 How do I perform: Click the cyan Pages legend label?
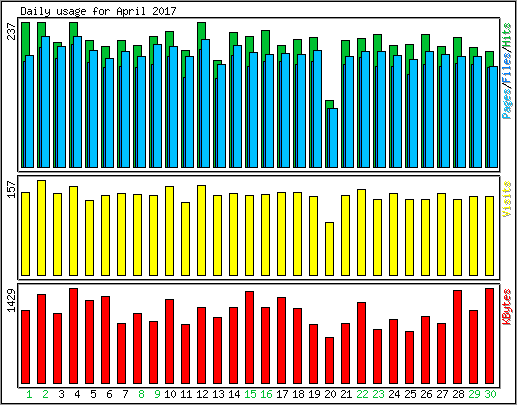tap(507, 104)
